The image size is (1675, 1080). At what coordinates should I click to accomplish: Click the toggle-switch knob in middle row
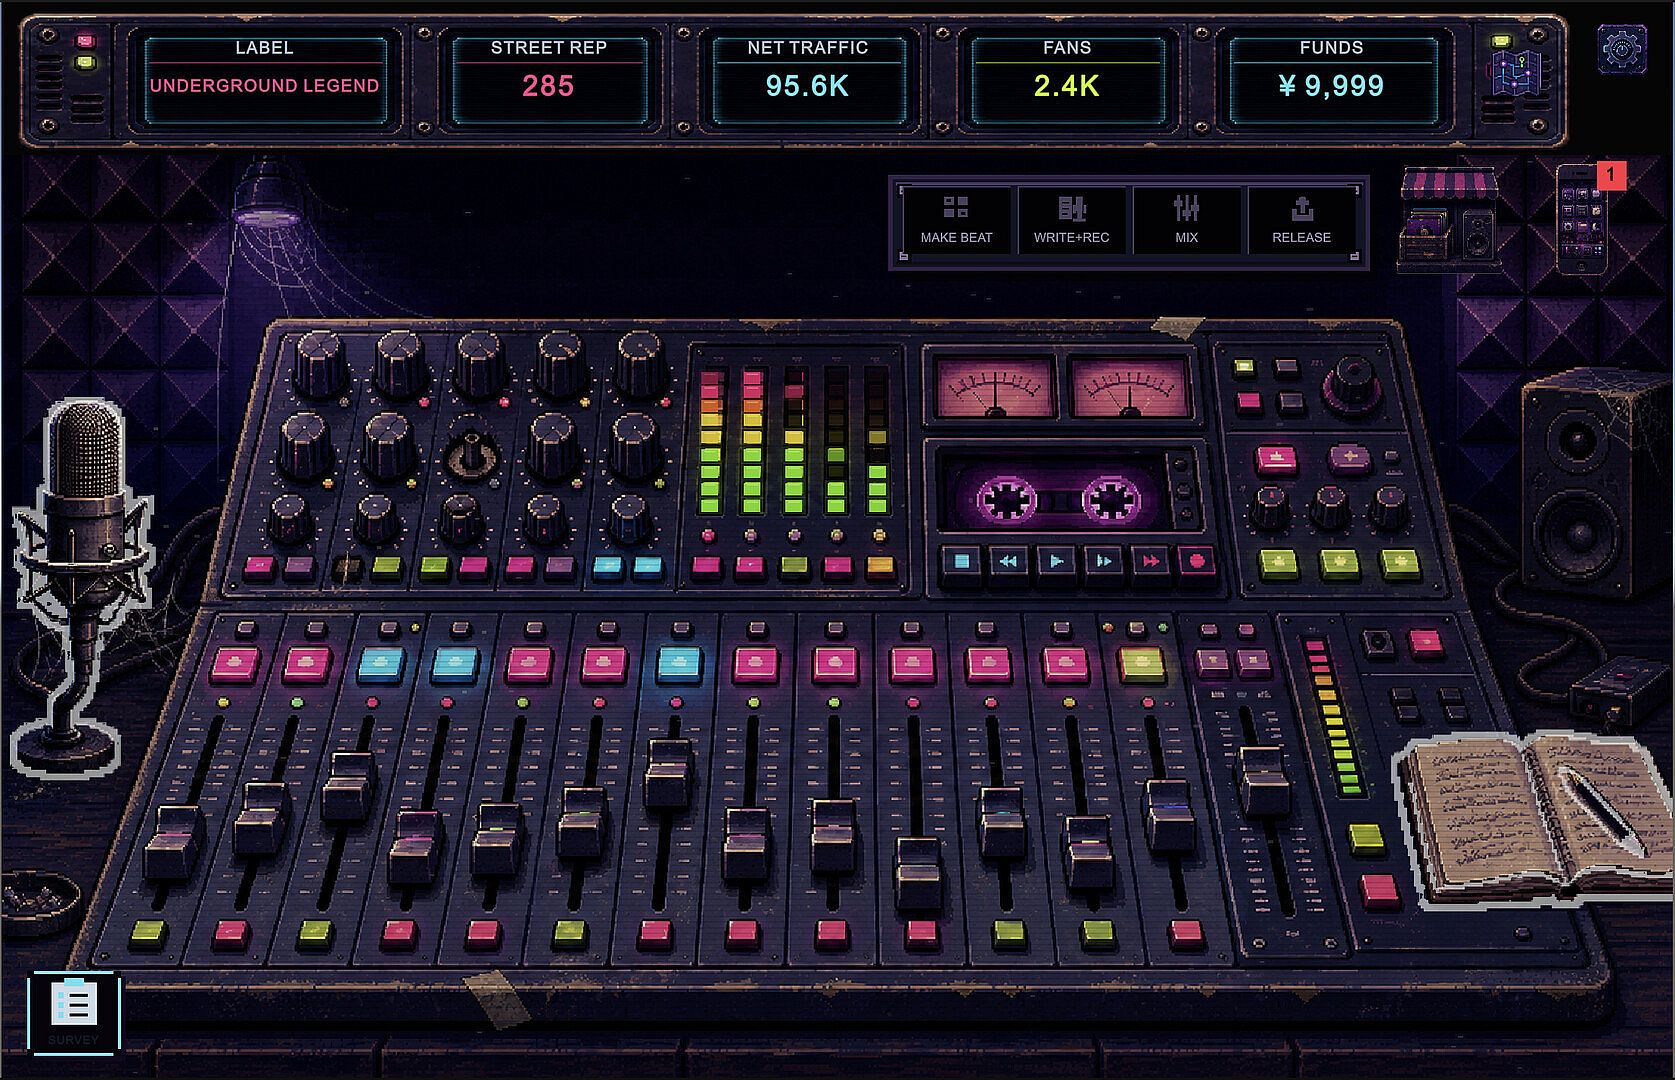point(471,455)
